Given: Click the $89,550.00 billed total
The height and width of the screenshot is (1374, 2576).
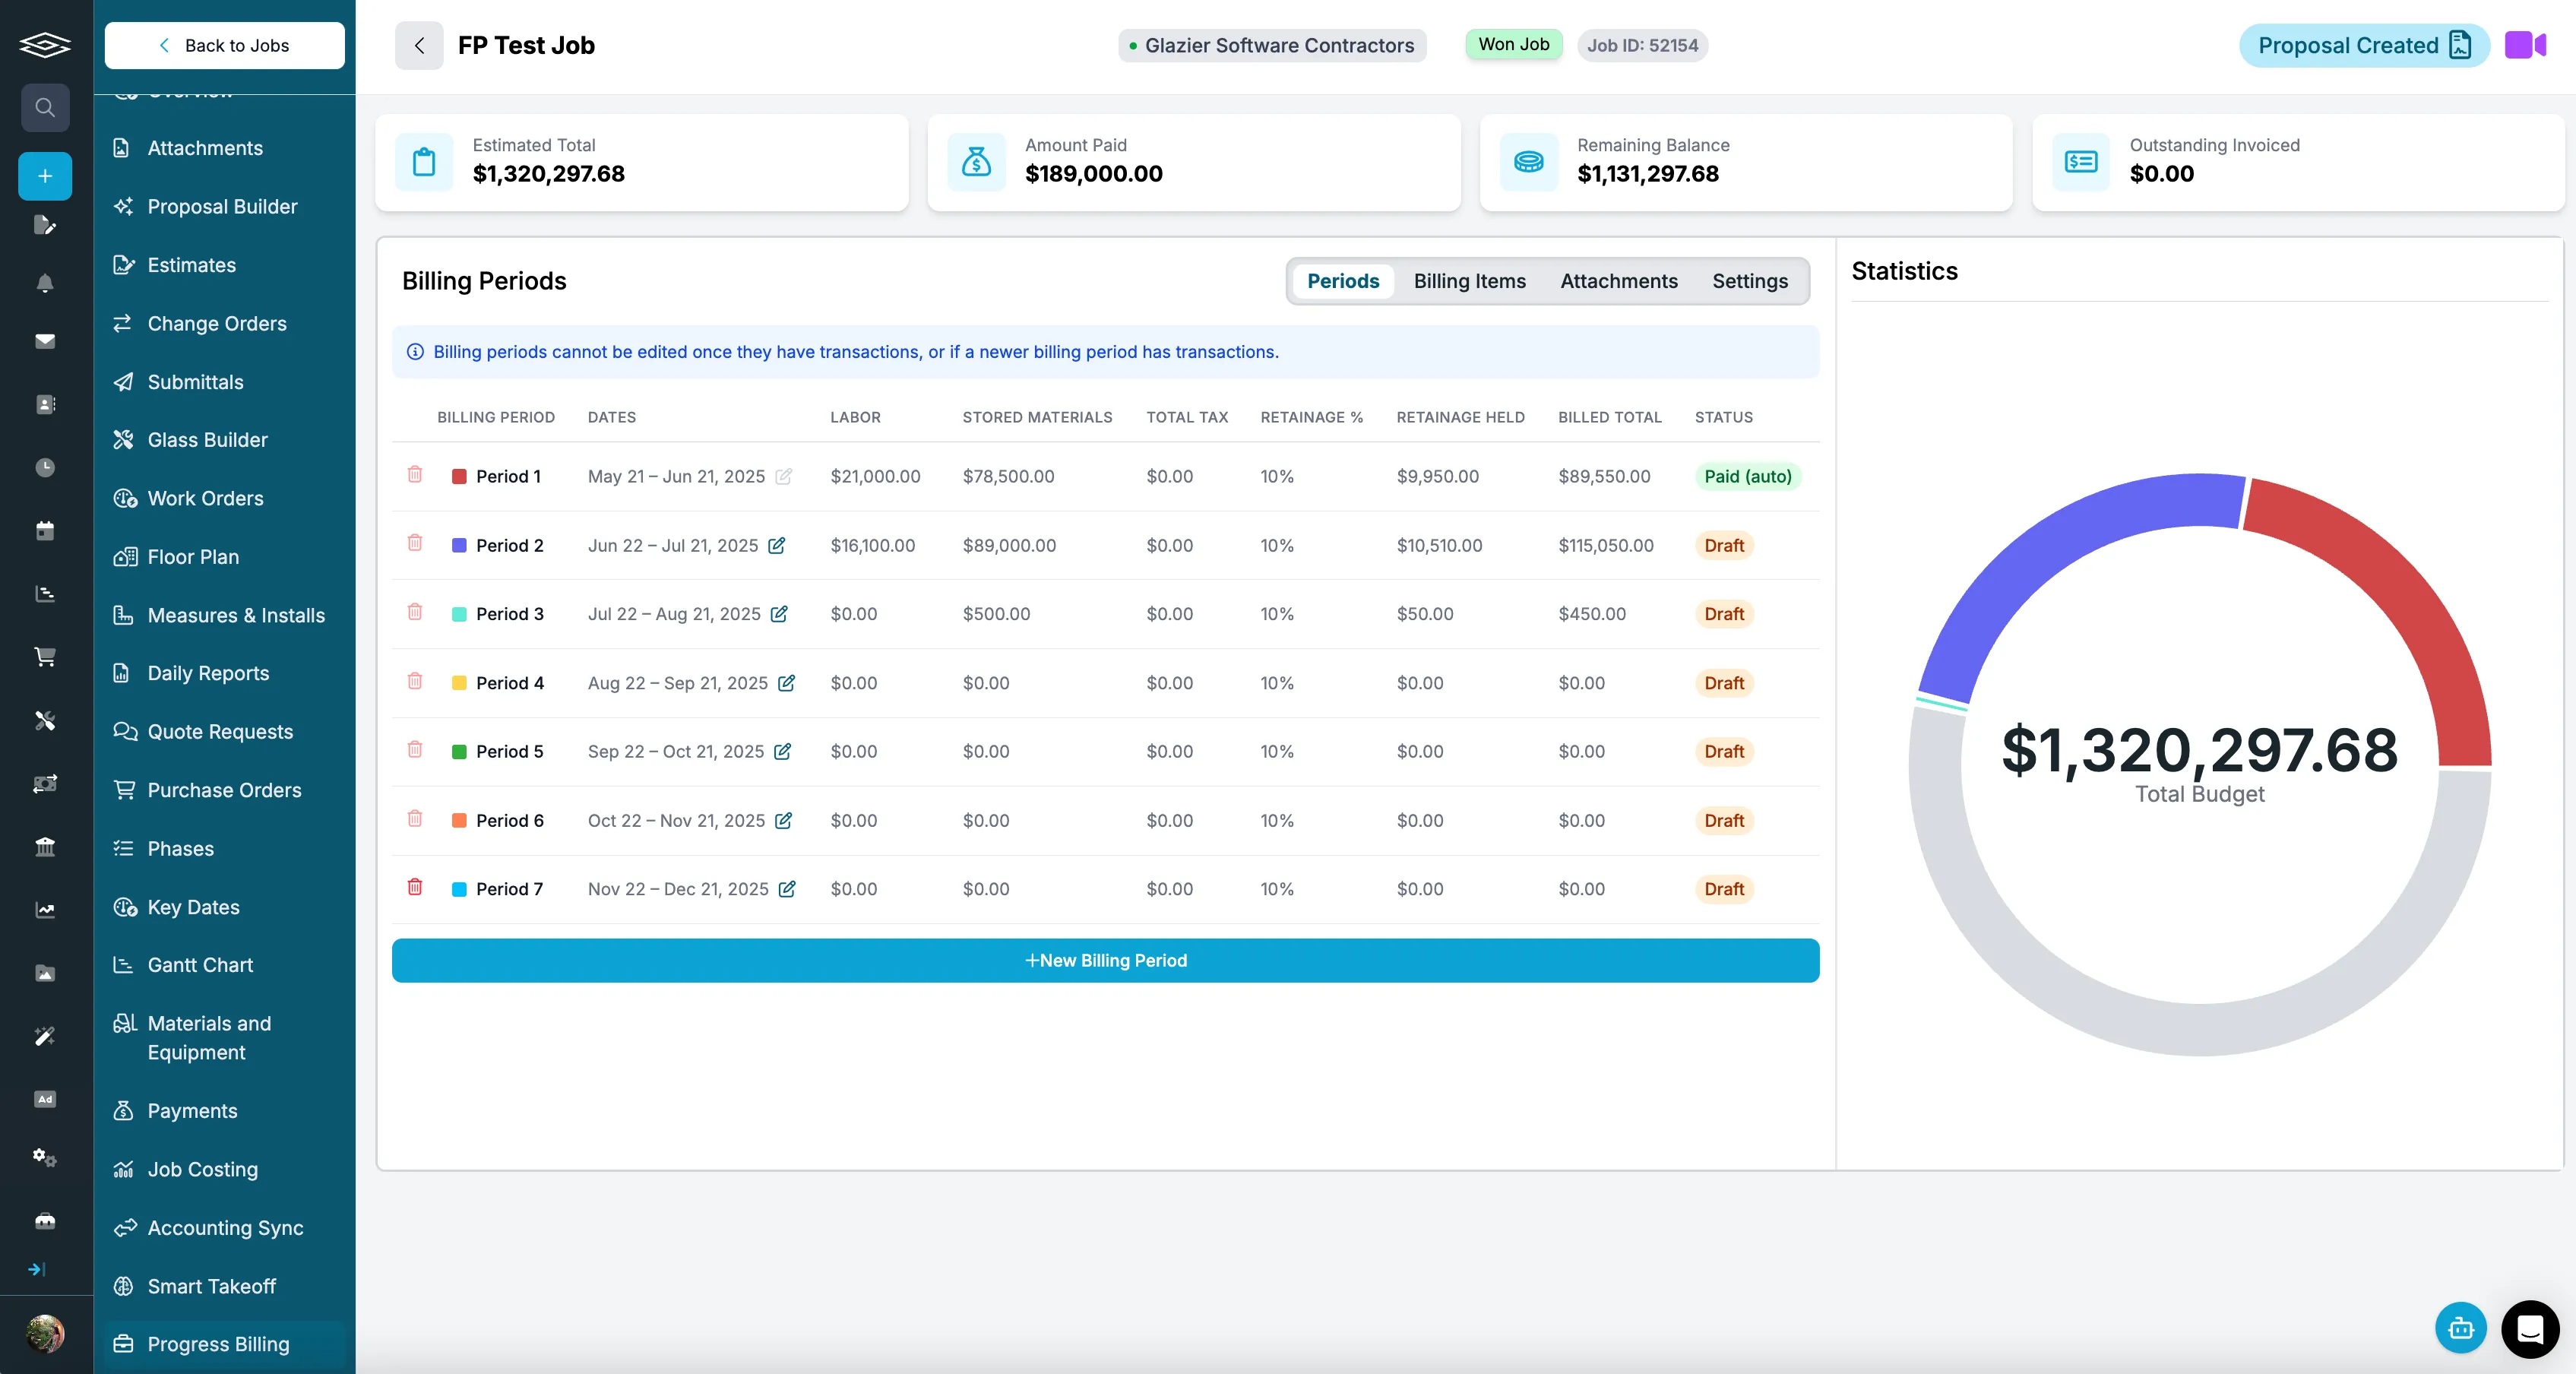Looking at the screenshot, I should 1604,476.
